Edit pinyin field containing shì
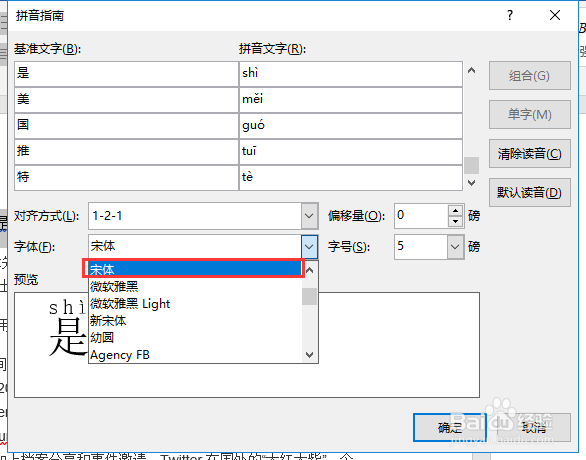This screenshot has height=460, width=586. click(351, 74)
